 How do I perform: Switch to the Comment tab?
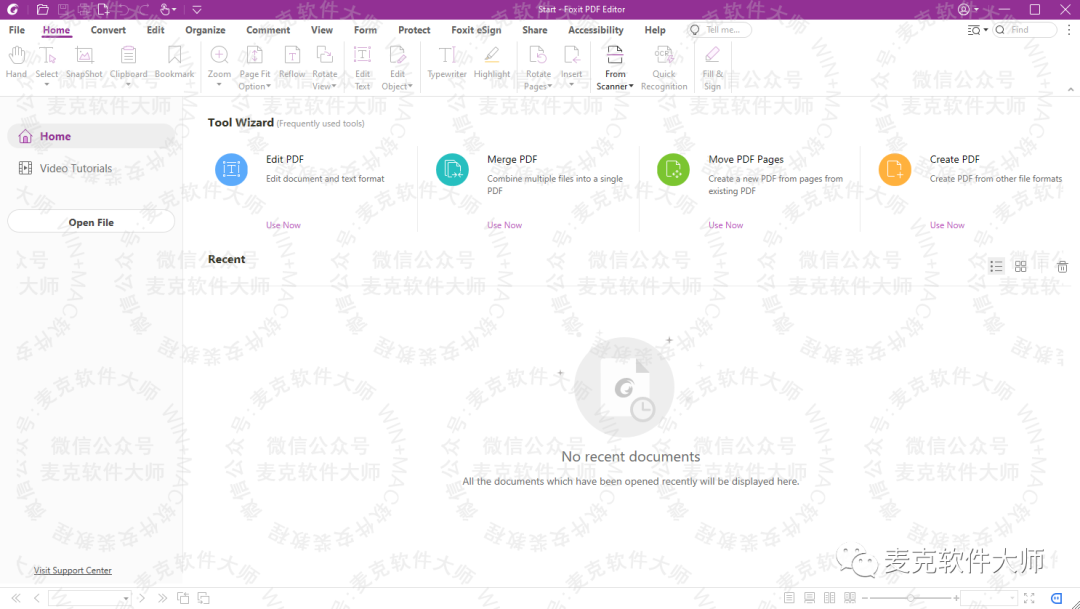point(268,30)
